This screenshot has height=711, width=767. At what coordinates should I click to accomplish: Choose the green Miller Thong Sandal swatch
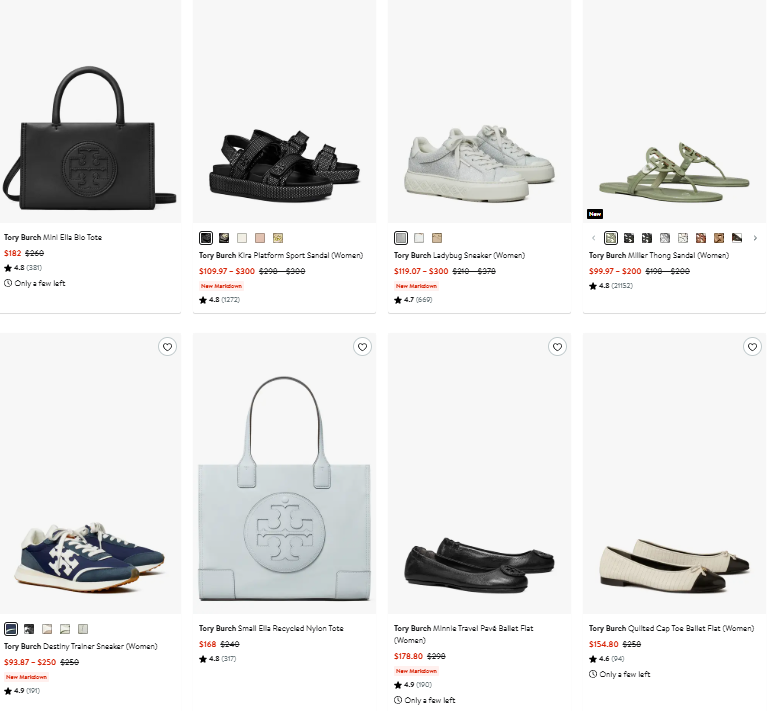[611, 238]
